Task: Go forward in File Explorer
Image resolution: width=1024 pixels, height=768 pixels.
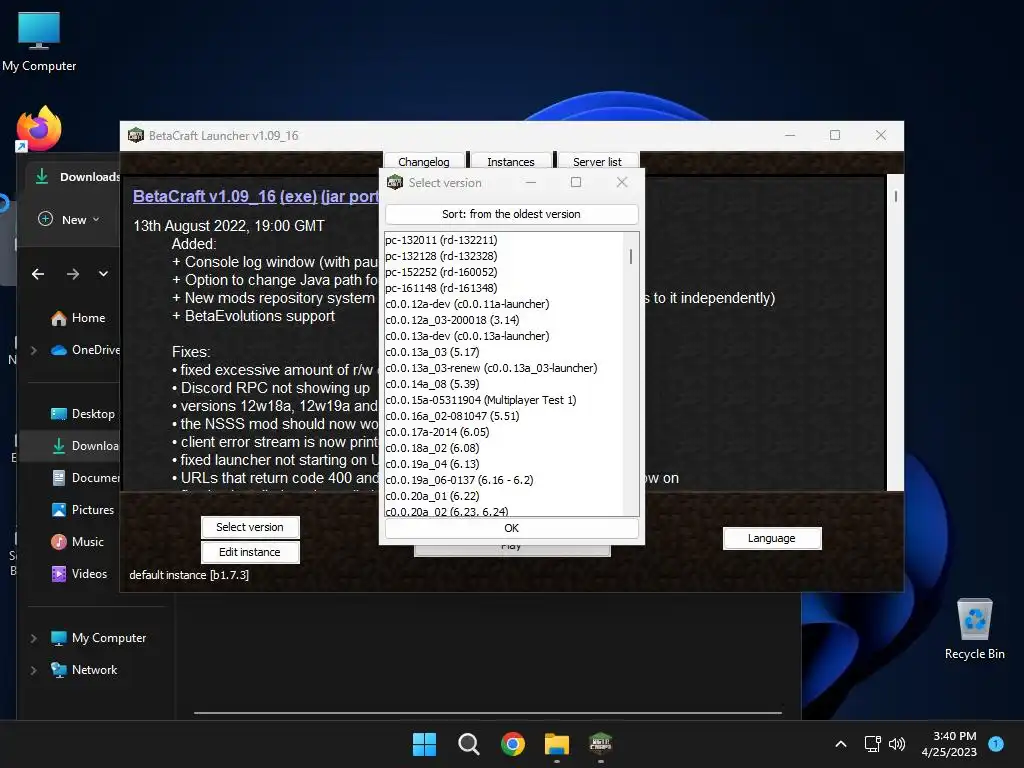Action: click(72, 274)
